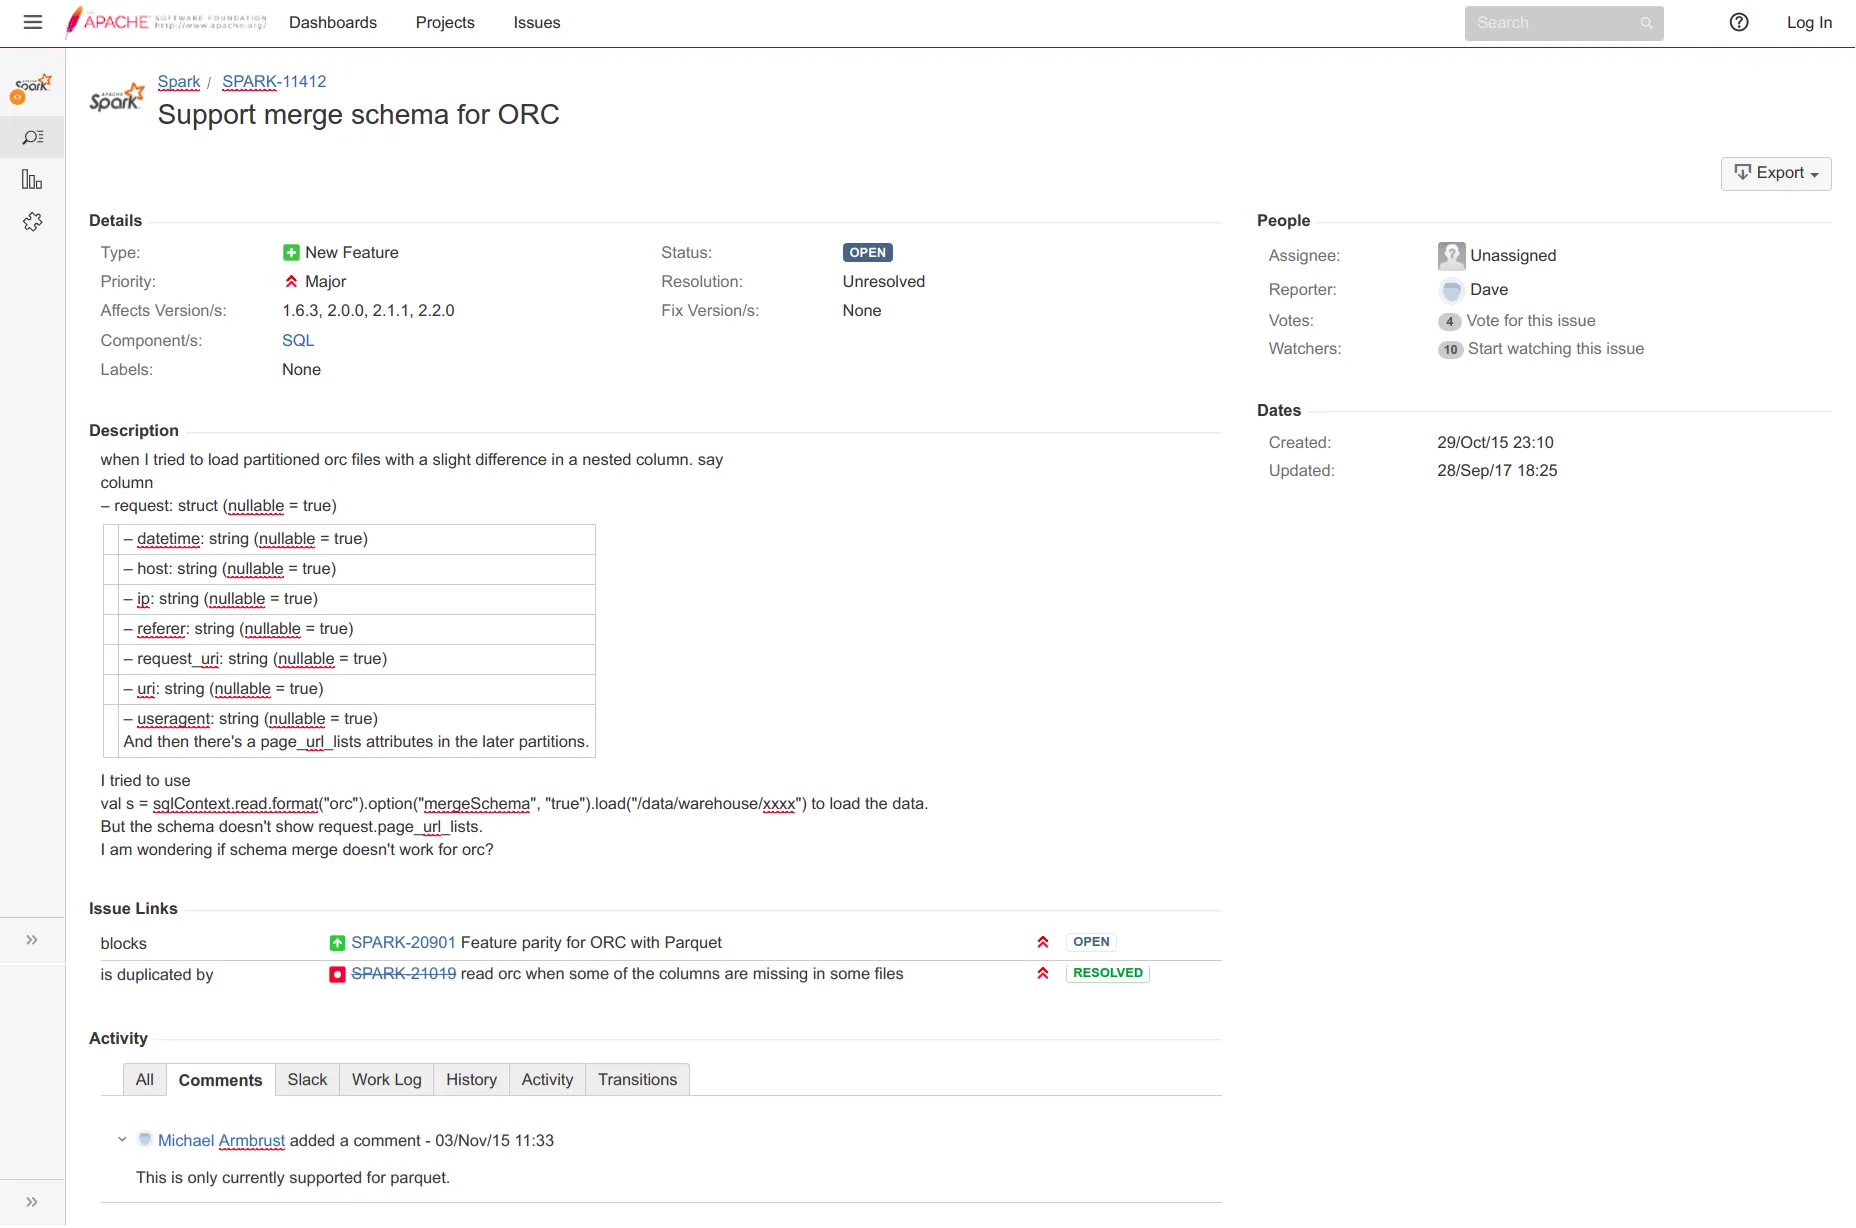Open the Spark project breadcrumb link
This screenshot has width=1856, height=1228.
(x=179, y=82)
